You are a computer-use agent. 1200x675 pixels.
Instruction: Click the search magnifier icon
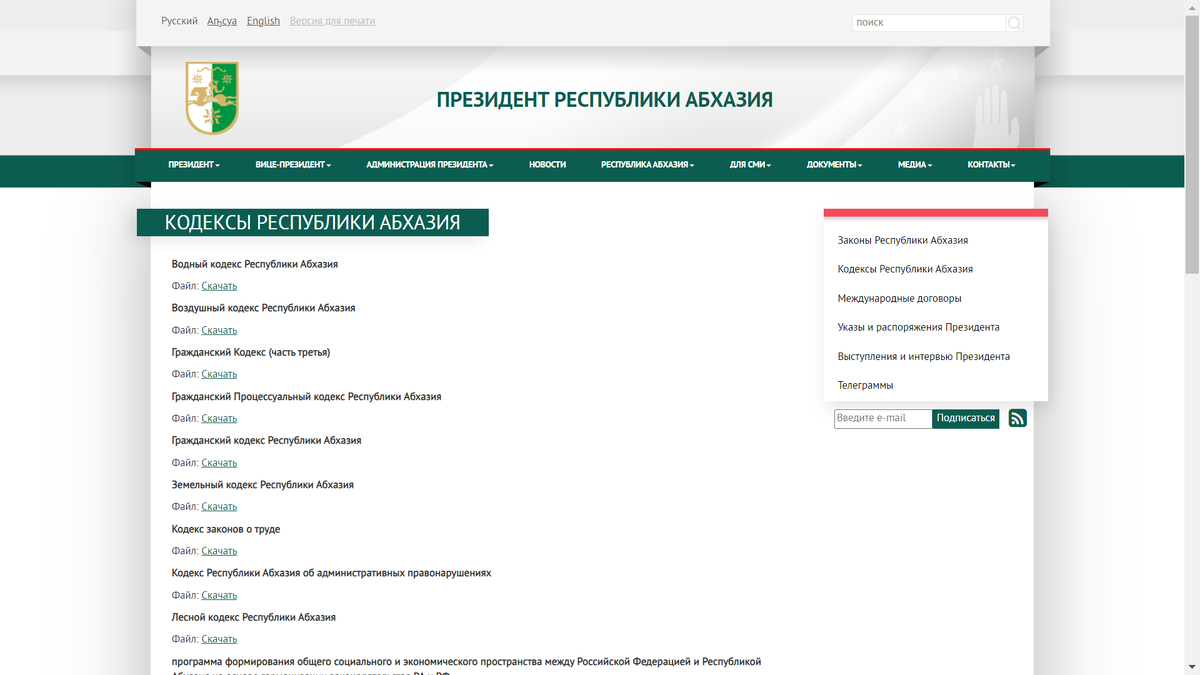click(1013, 23)
